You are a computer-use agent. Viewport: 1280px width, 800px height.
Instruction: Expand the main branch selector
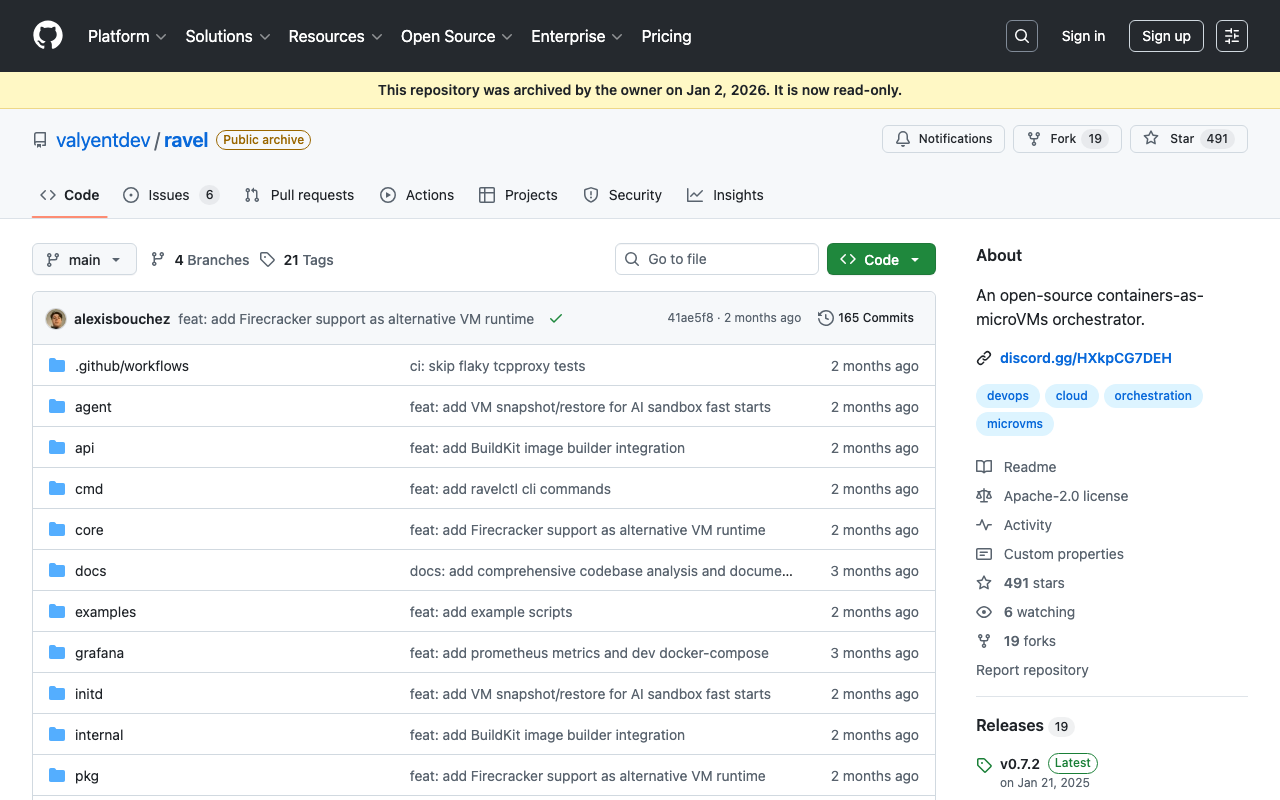click(x=84, y=260)
